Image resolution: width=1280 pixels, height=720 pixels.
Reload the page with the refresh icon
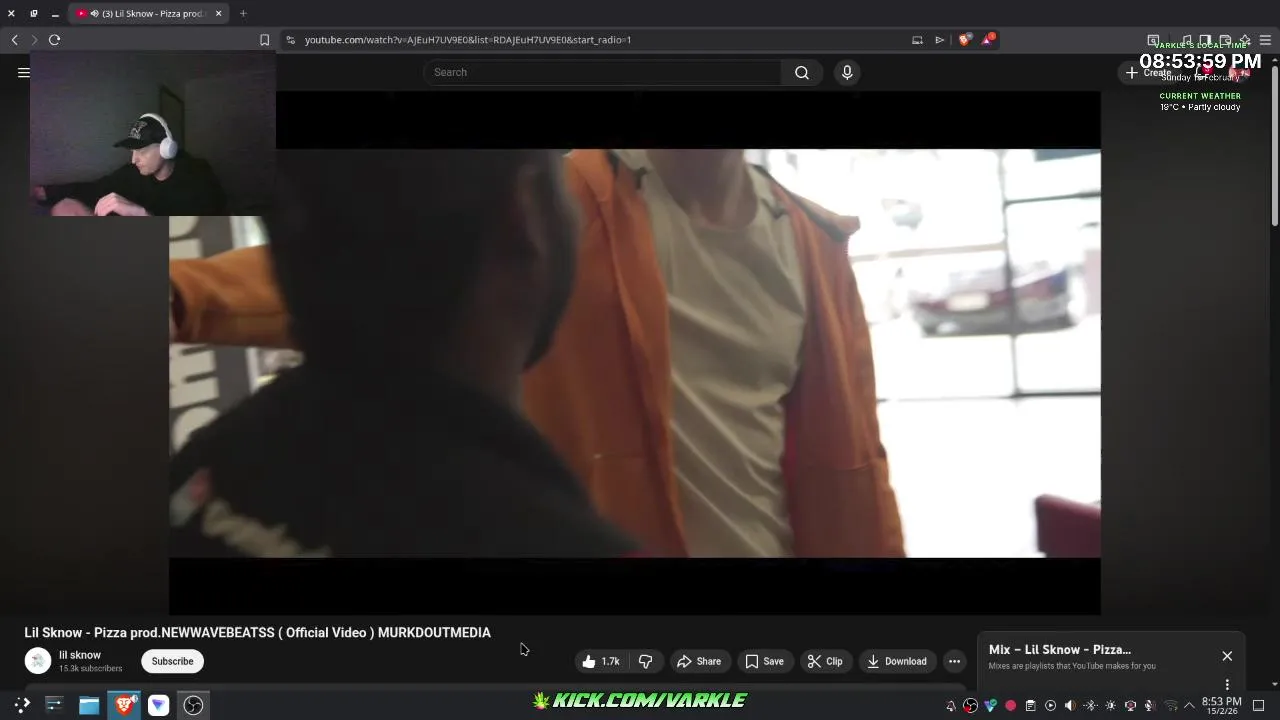55,40
